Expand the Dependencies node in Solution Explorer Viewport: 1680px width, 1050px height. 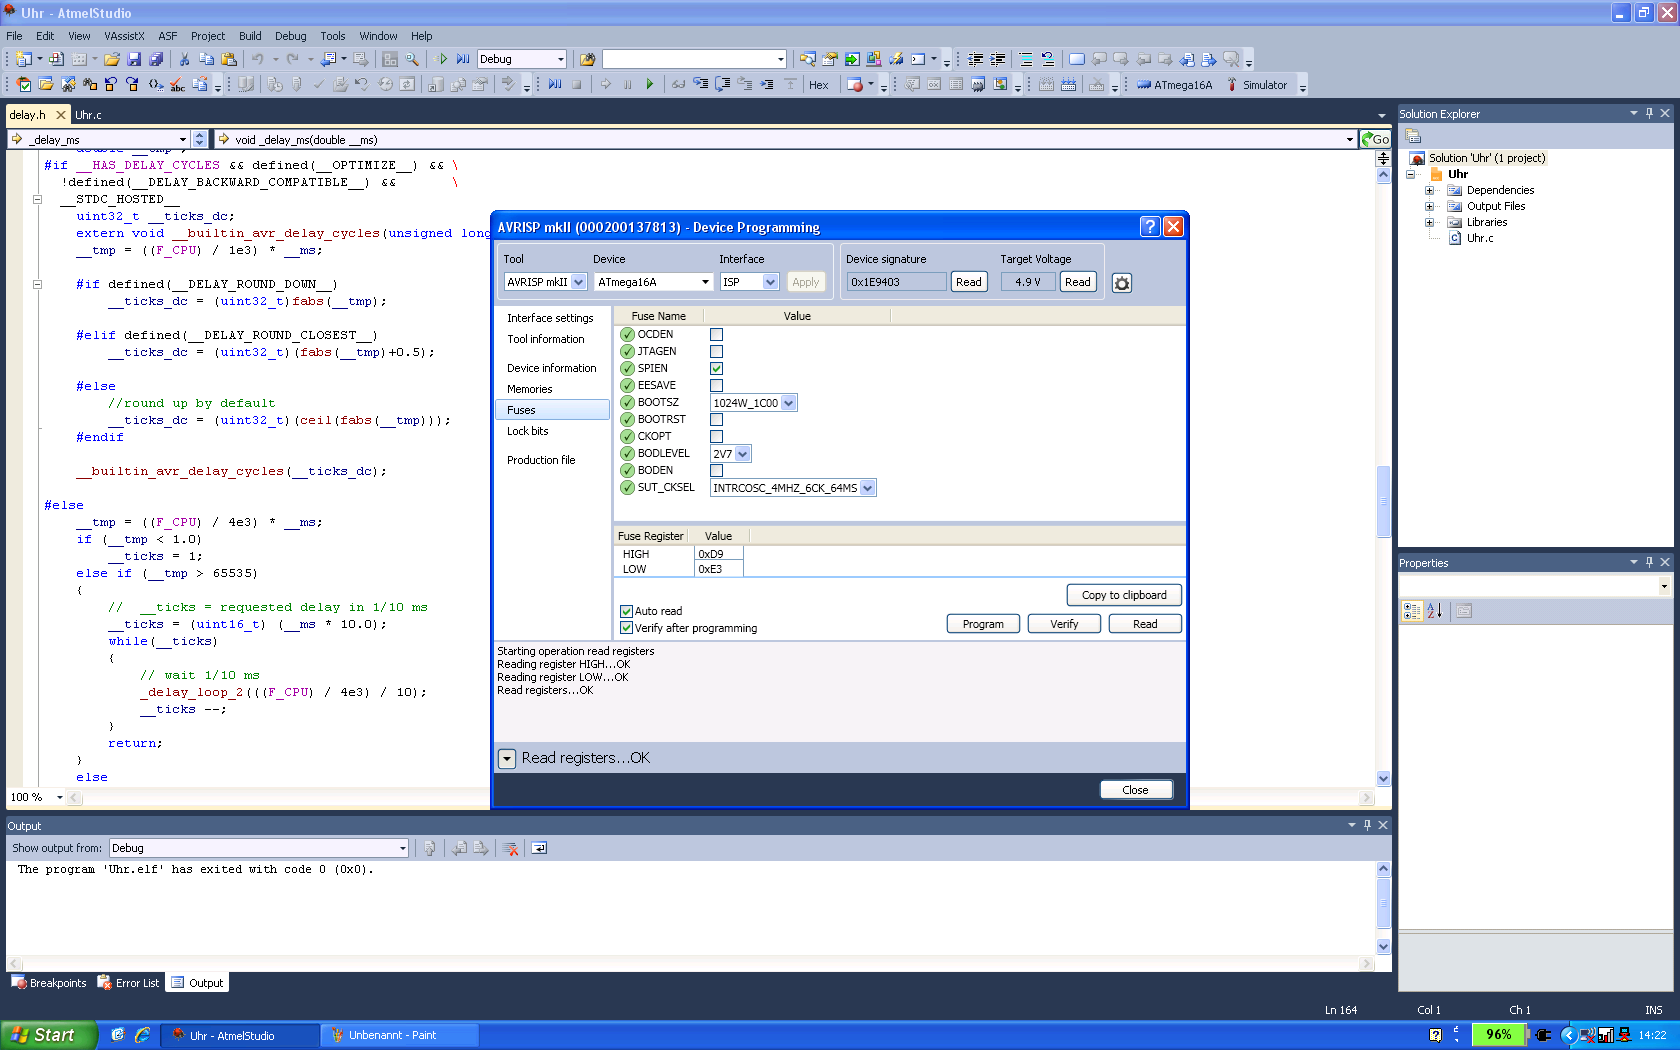click(x=1429, y=190)
